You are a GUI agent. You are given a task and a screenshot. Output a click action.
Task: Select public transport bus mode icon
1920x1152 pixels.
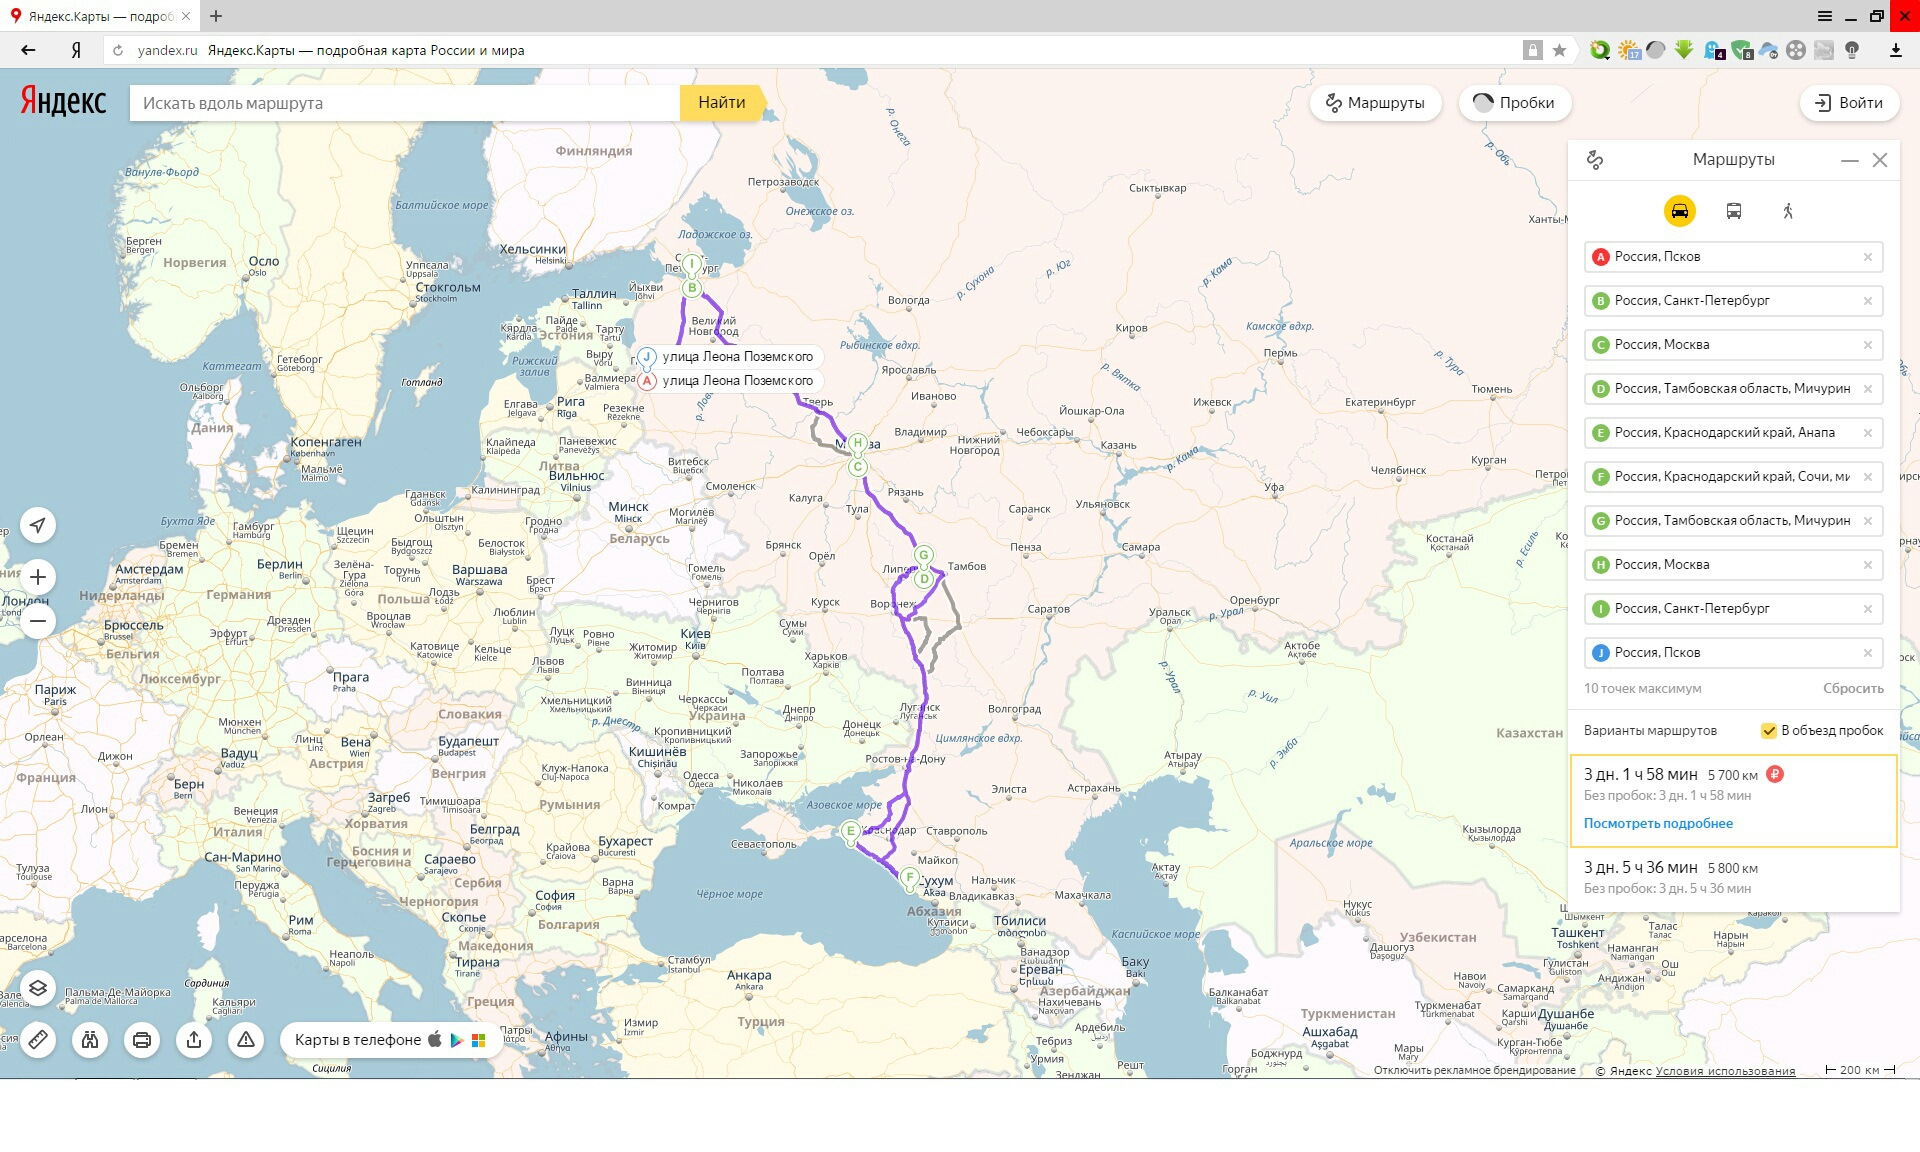pyautogui.click(x=1734, y=211)
